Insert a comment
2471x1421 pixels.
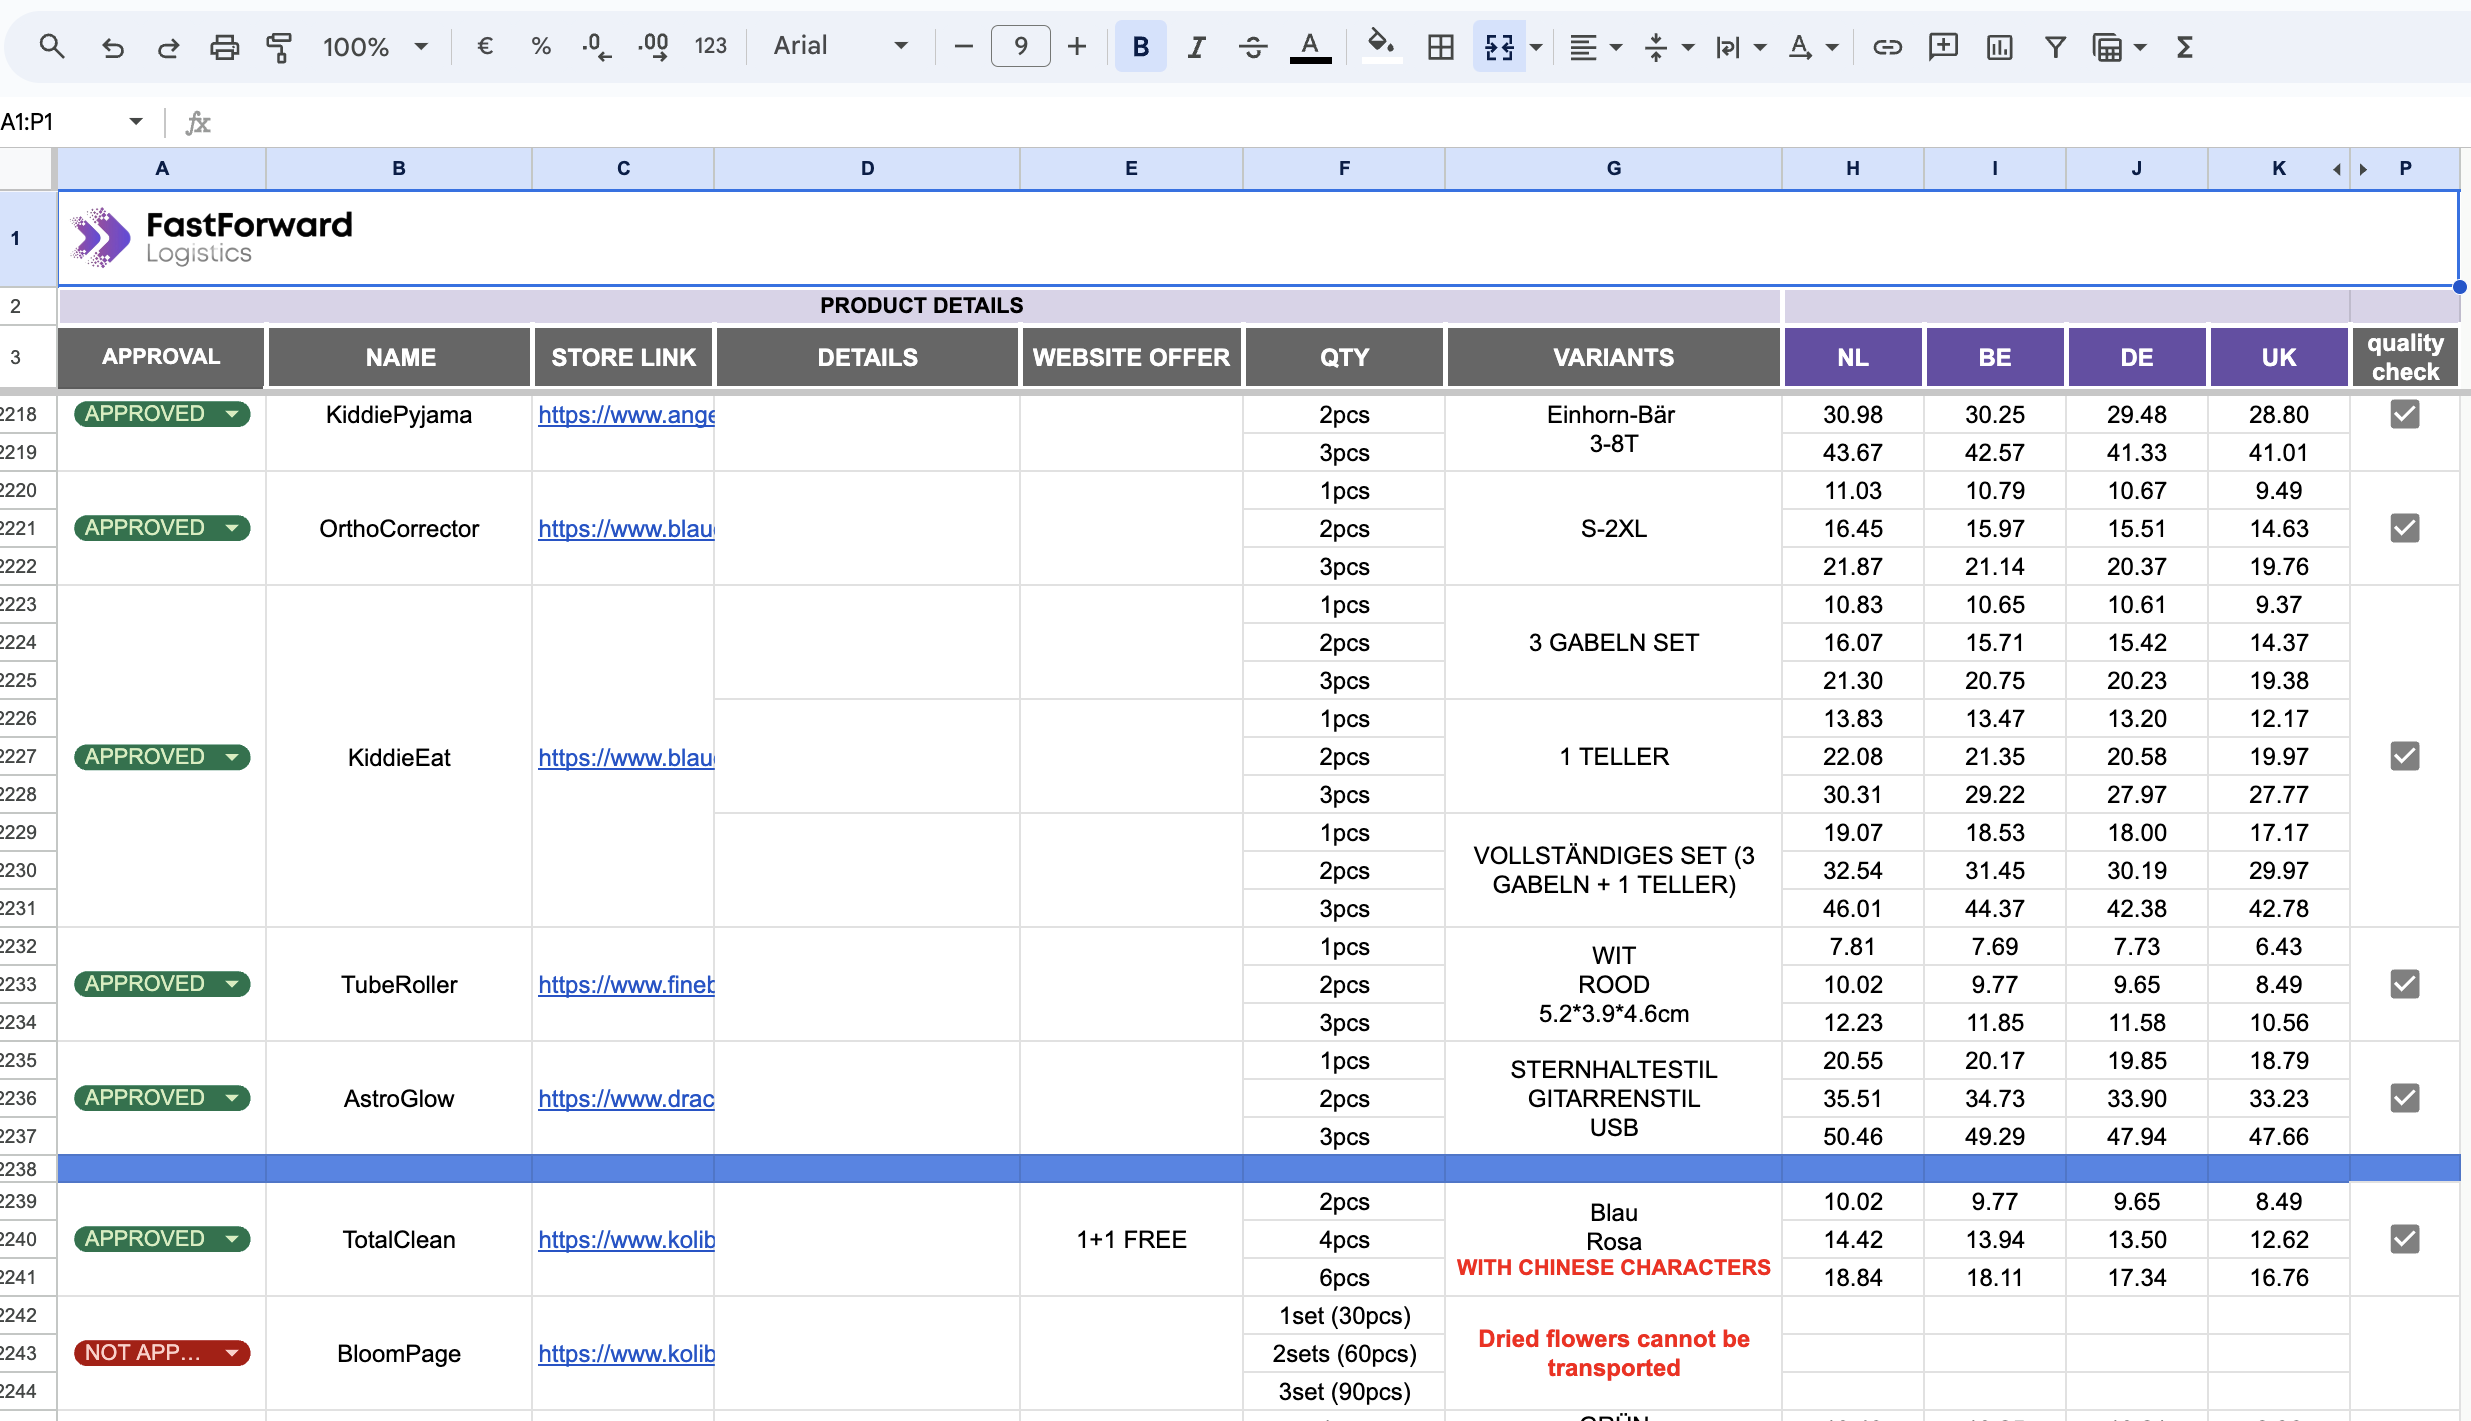(1943, 46)
